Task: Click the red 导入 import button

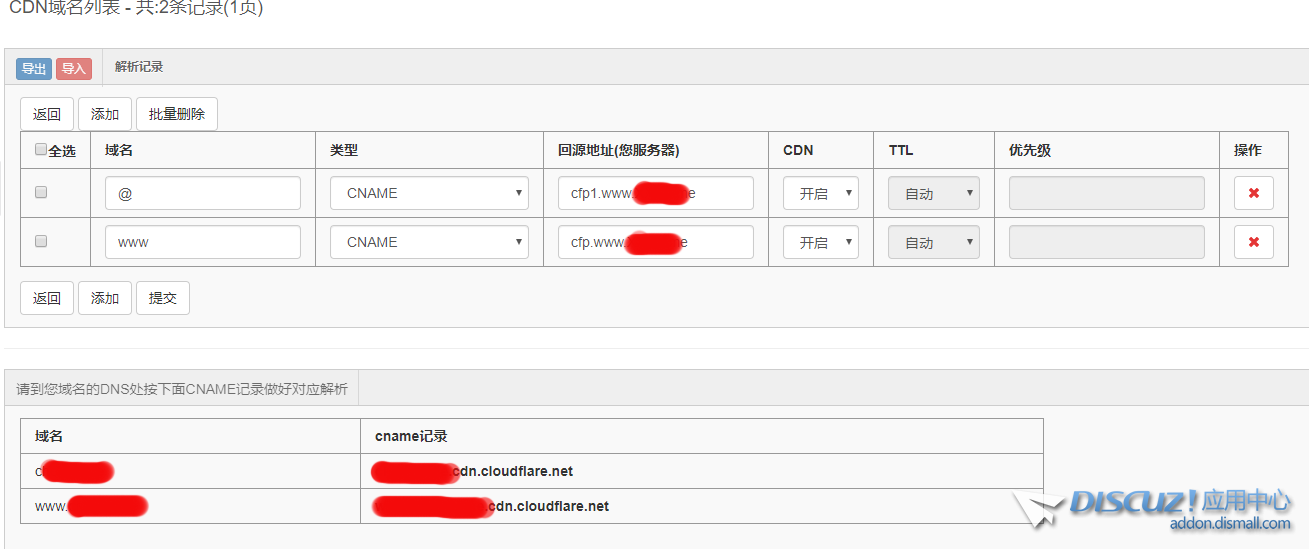Action: (x=74, y=68)
